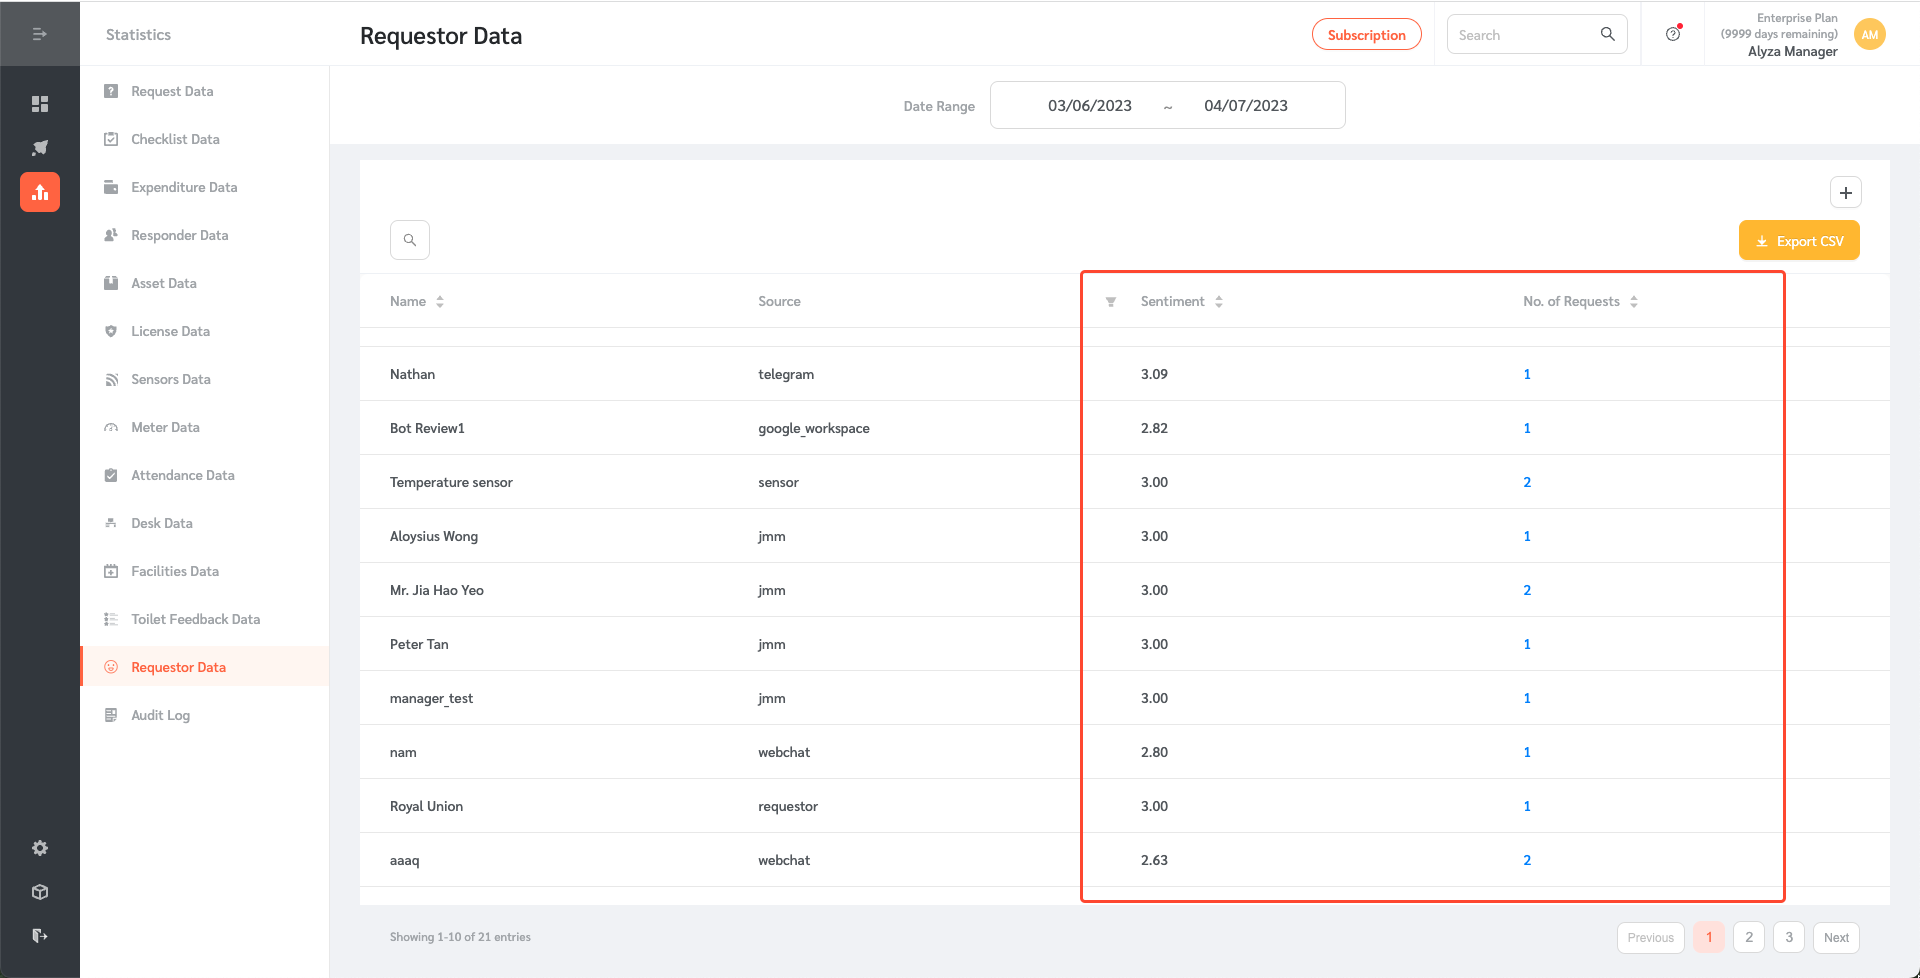Select Requestor Data in the navigation menu
The height and width of the screenshot is (978, 1920).
pyautogui.click(x=177, y=666)
